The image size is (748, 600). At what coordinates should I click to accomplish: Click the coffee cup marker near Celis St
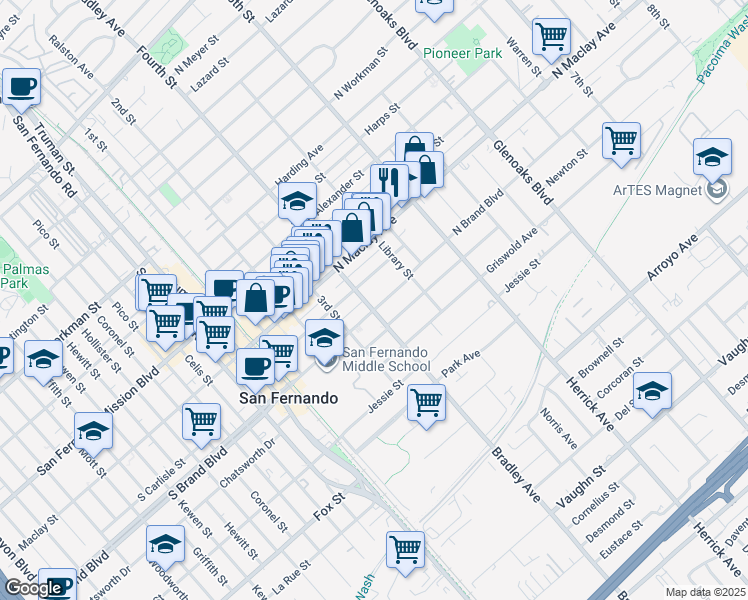click(x=256, y=366)
